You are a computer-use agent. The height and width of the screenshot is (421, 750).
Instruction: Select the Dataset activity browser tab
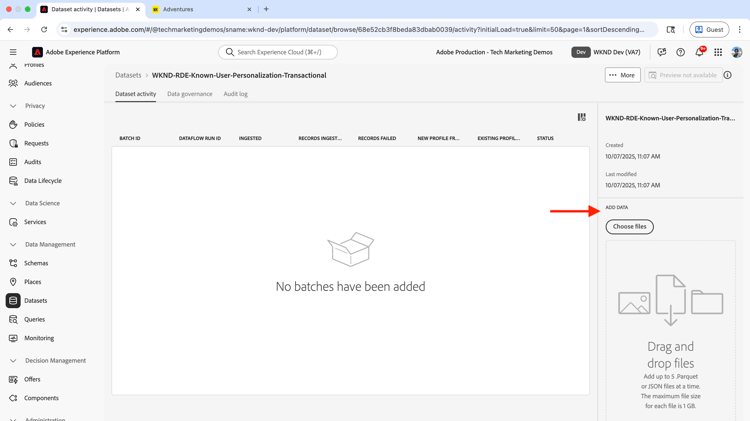point(89,9)
